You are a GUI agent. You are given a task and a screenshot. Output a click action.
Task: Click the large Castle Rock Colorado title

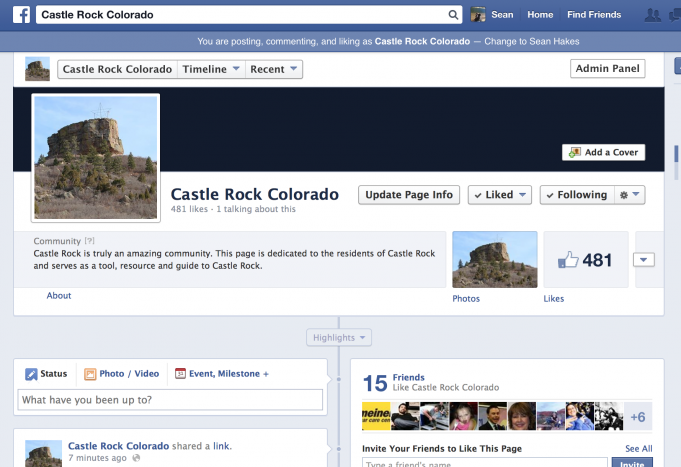[x=255, y=194]
